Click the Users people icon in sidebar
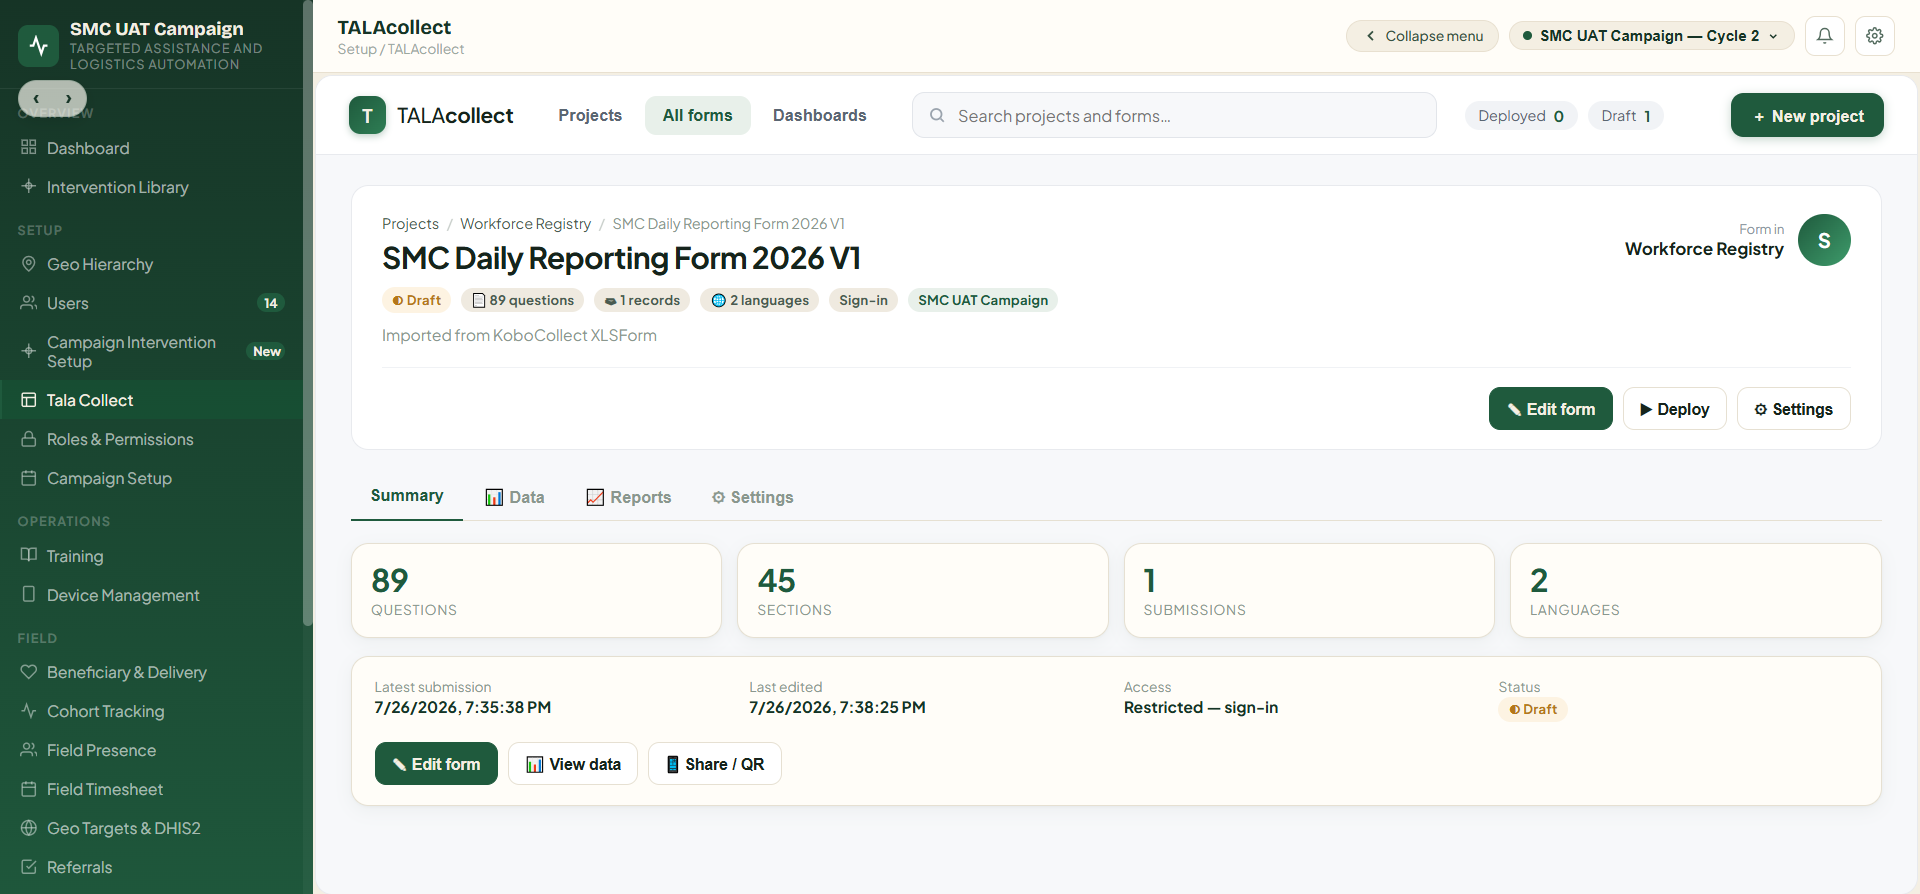1920x894 pixels. [x=28, y=302]
